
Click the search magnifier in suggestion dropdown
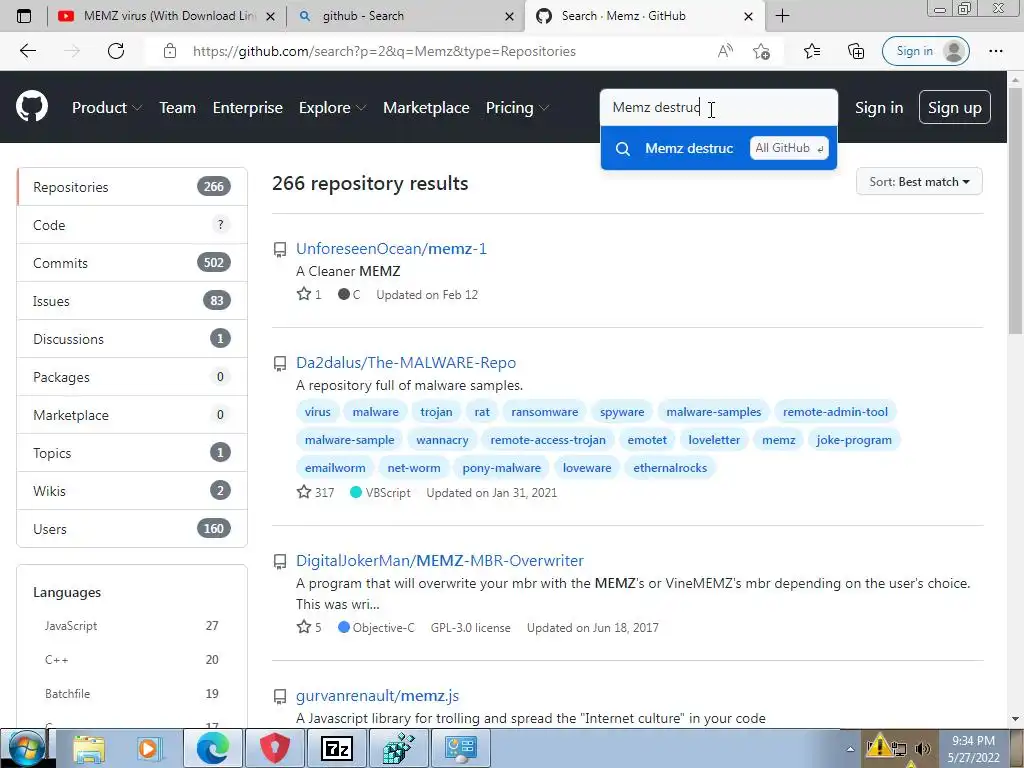coord(623,149)
